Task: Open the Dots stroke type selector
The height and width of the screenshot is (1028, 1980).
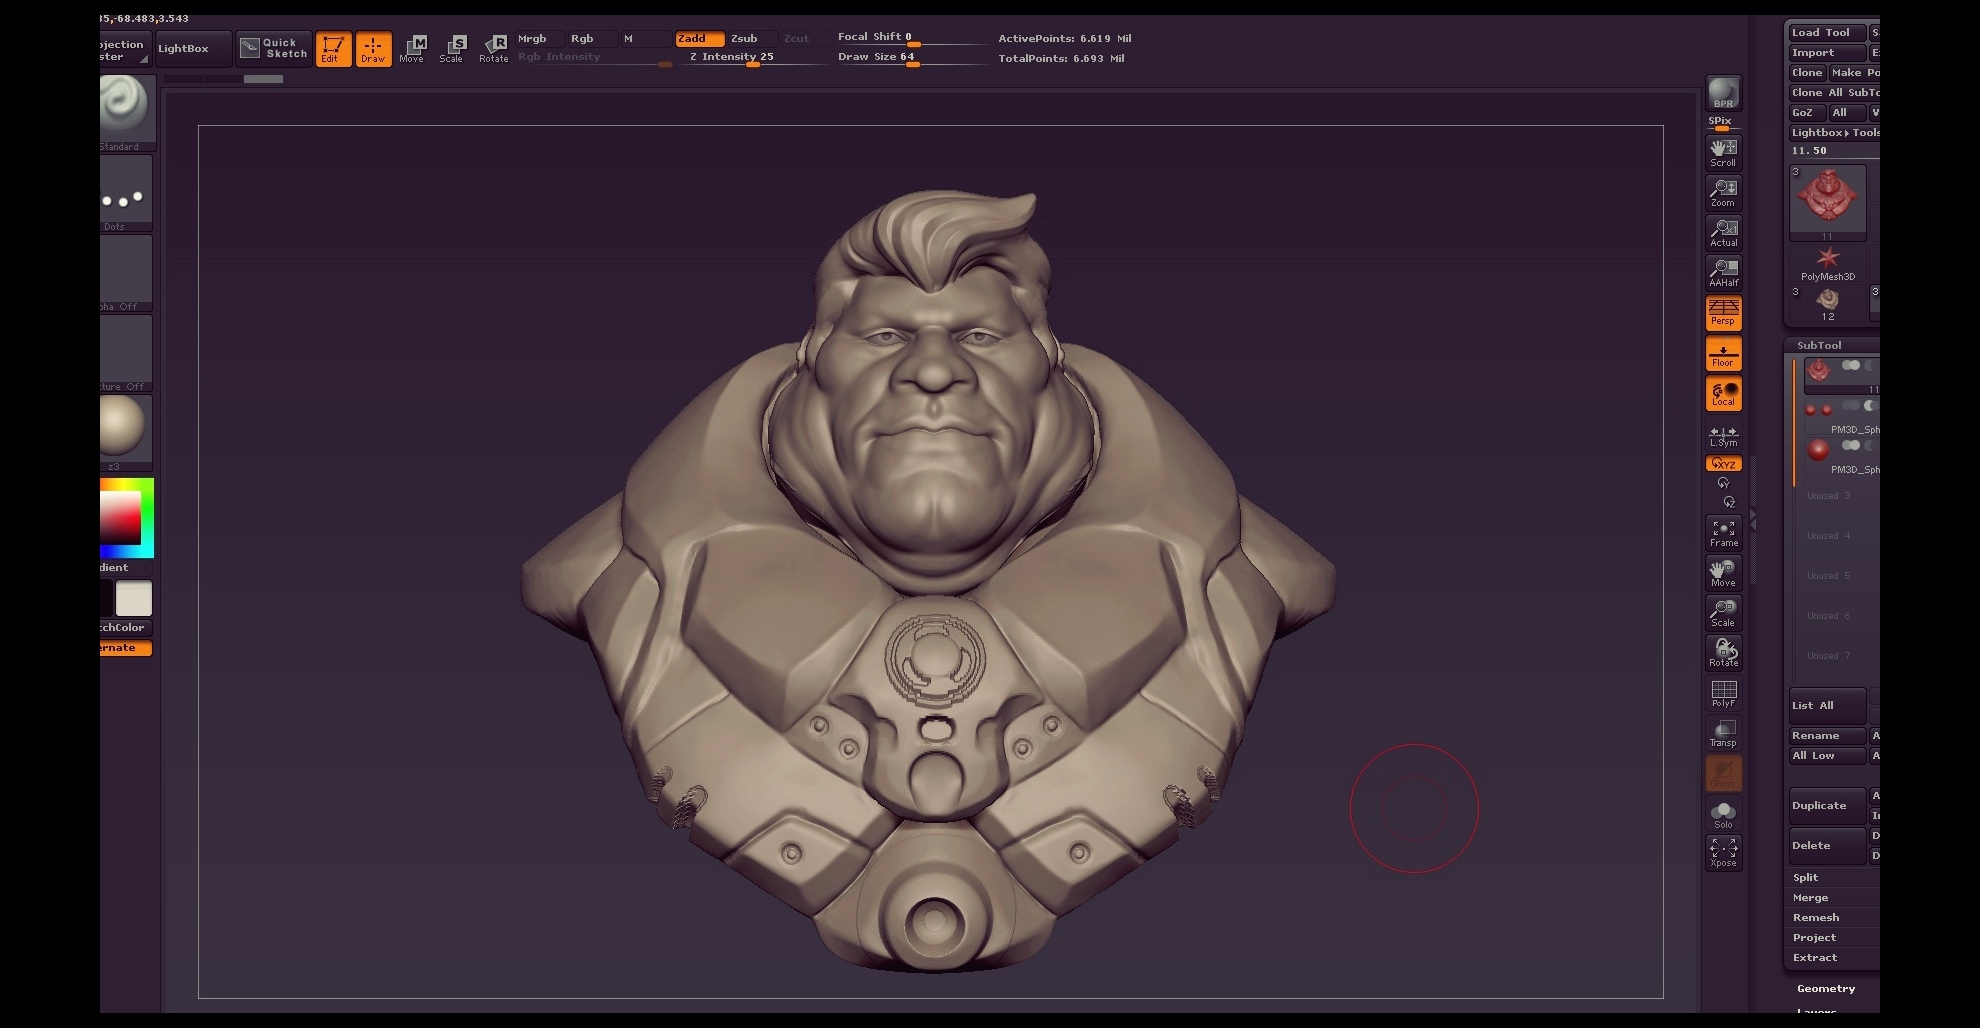Action: [126, 194]
